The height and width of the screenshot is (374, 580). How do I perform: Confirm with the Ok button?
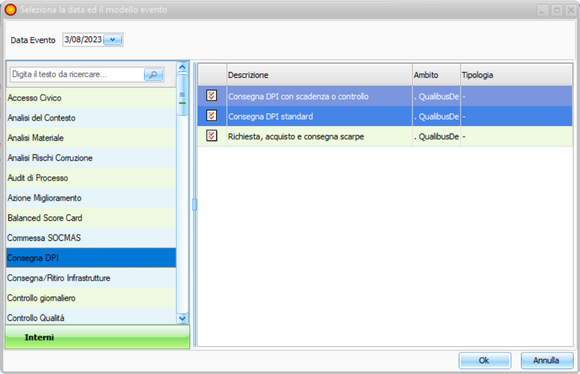[485, 360]
